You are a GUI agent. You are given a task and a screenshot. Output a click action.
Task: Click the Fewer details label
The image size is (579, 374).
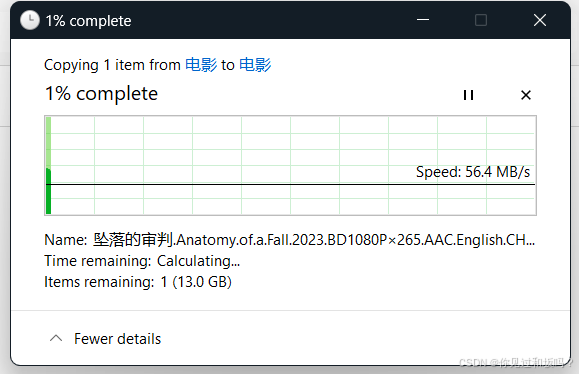coord(117,339)
